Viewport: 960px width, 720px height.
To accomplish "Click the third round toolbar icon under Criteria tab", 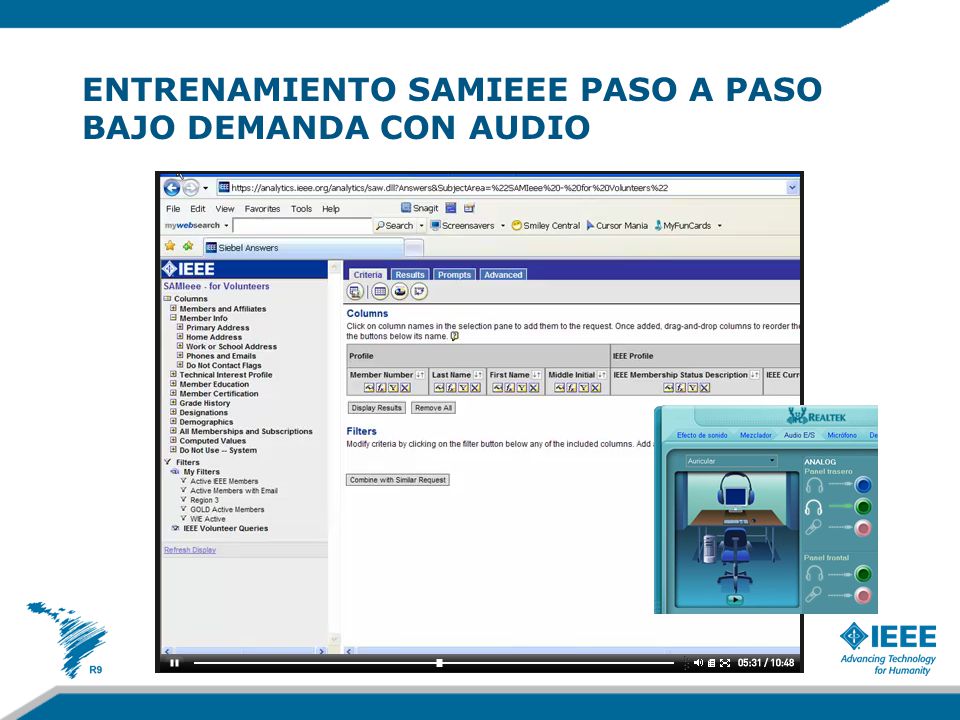I will point(400,291).
